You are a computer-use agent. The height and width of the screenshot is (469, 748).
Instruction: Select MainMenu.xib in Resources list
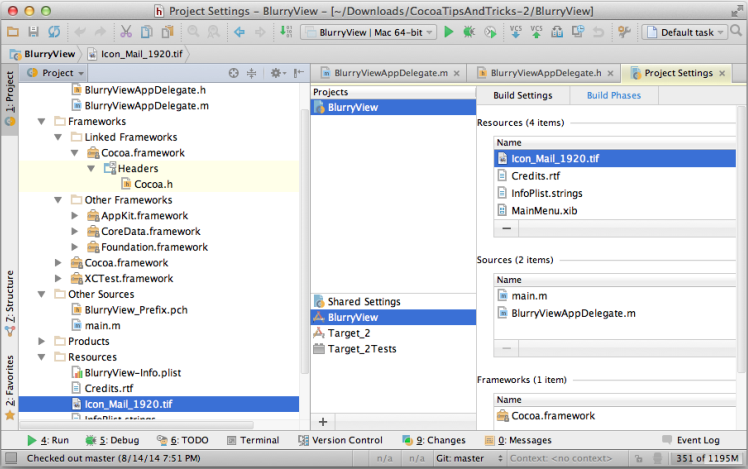[615, 210]
